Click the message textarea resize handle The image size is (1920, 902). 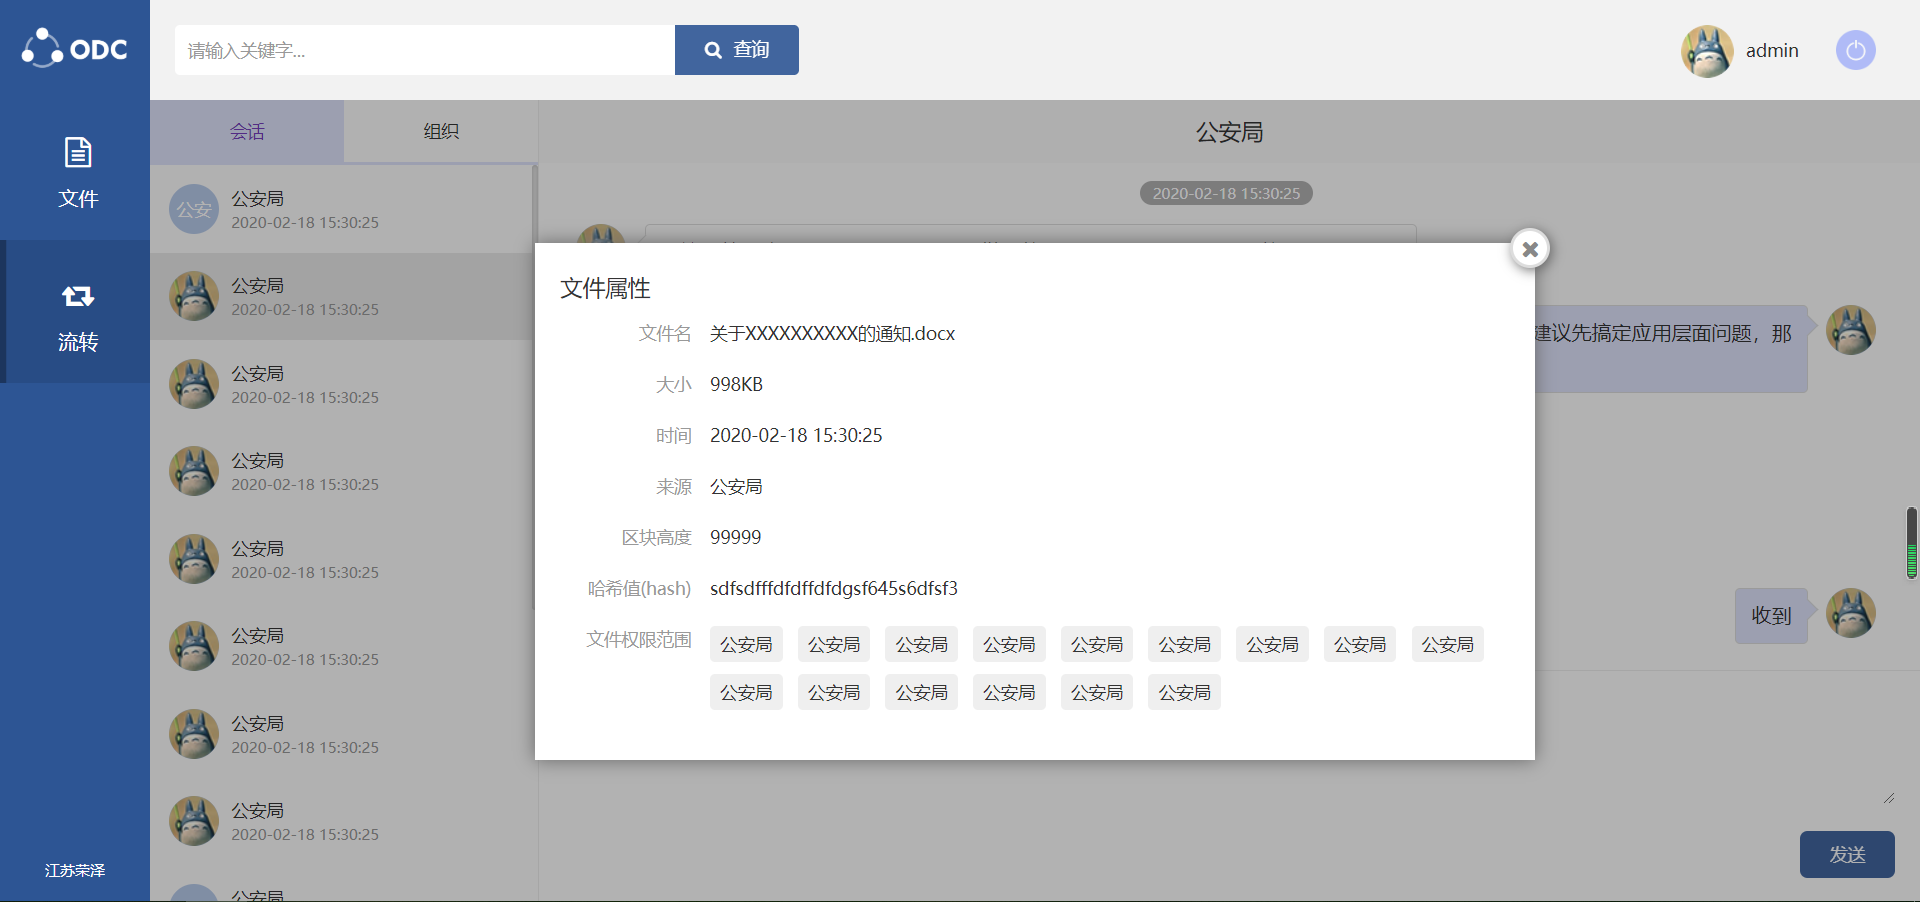tap(1888, 797)
